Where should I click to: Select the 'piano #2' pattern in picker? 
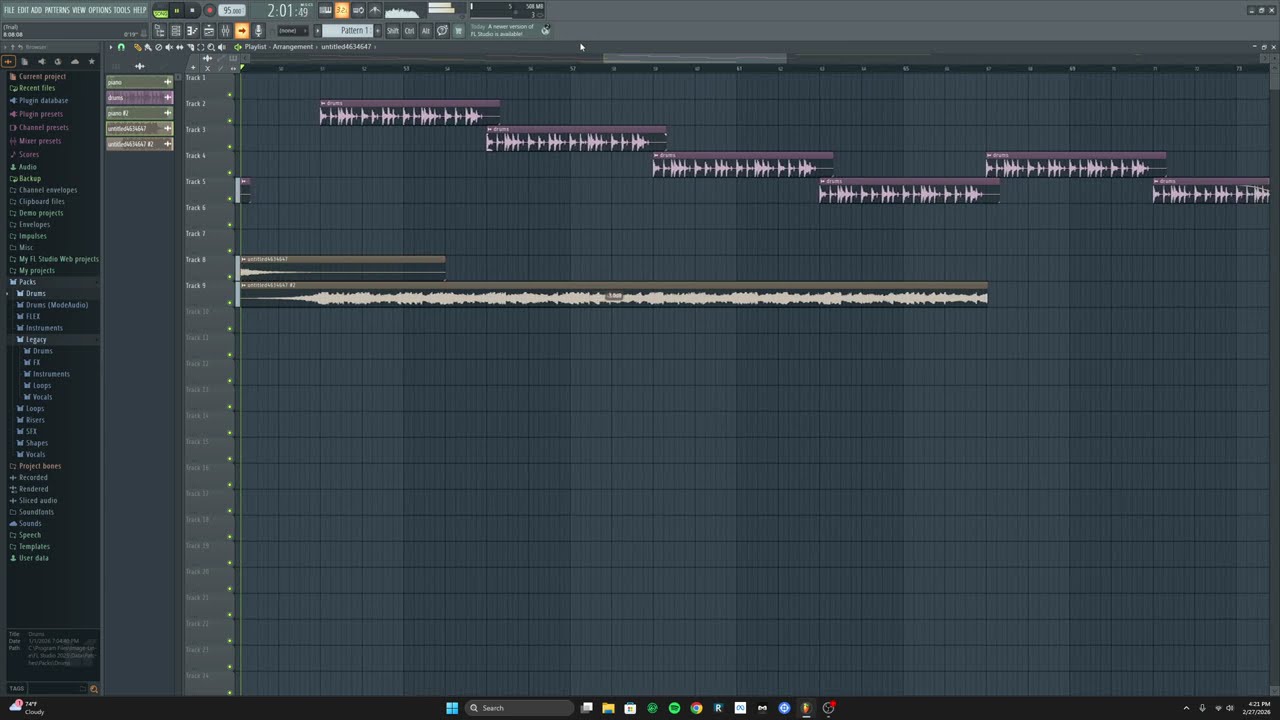click(x=139, y=113)
